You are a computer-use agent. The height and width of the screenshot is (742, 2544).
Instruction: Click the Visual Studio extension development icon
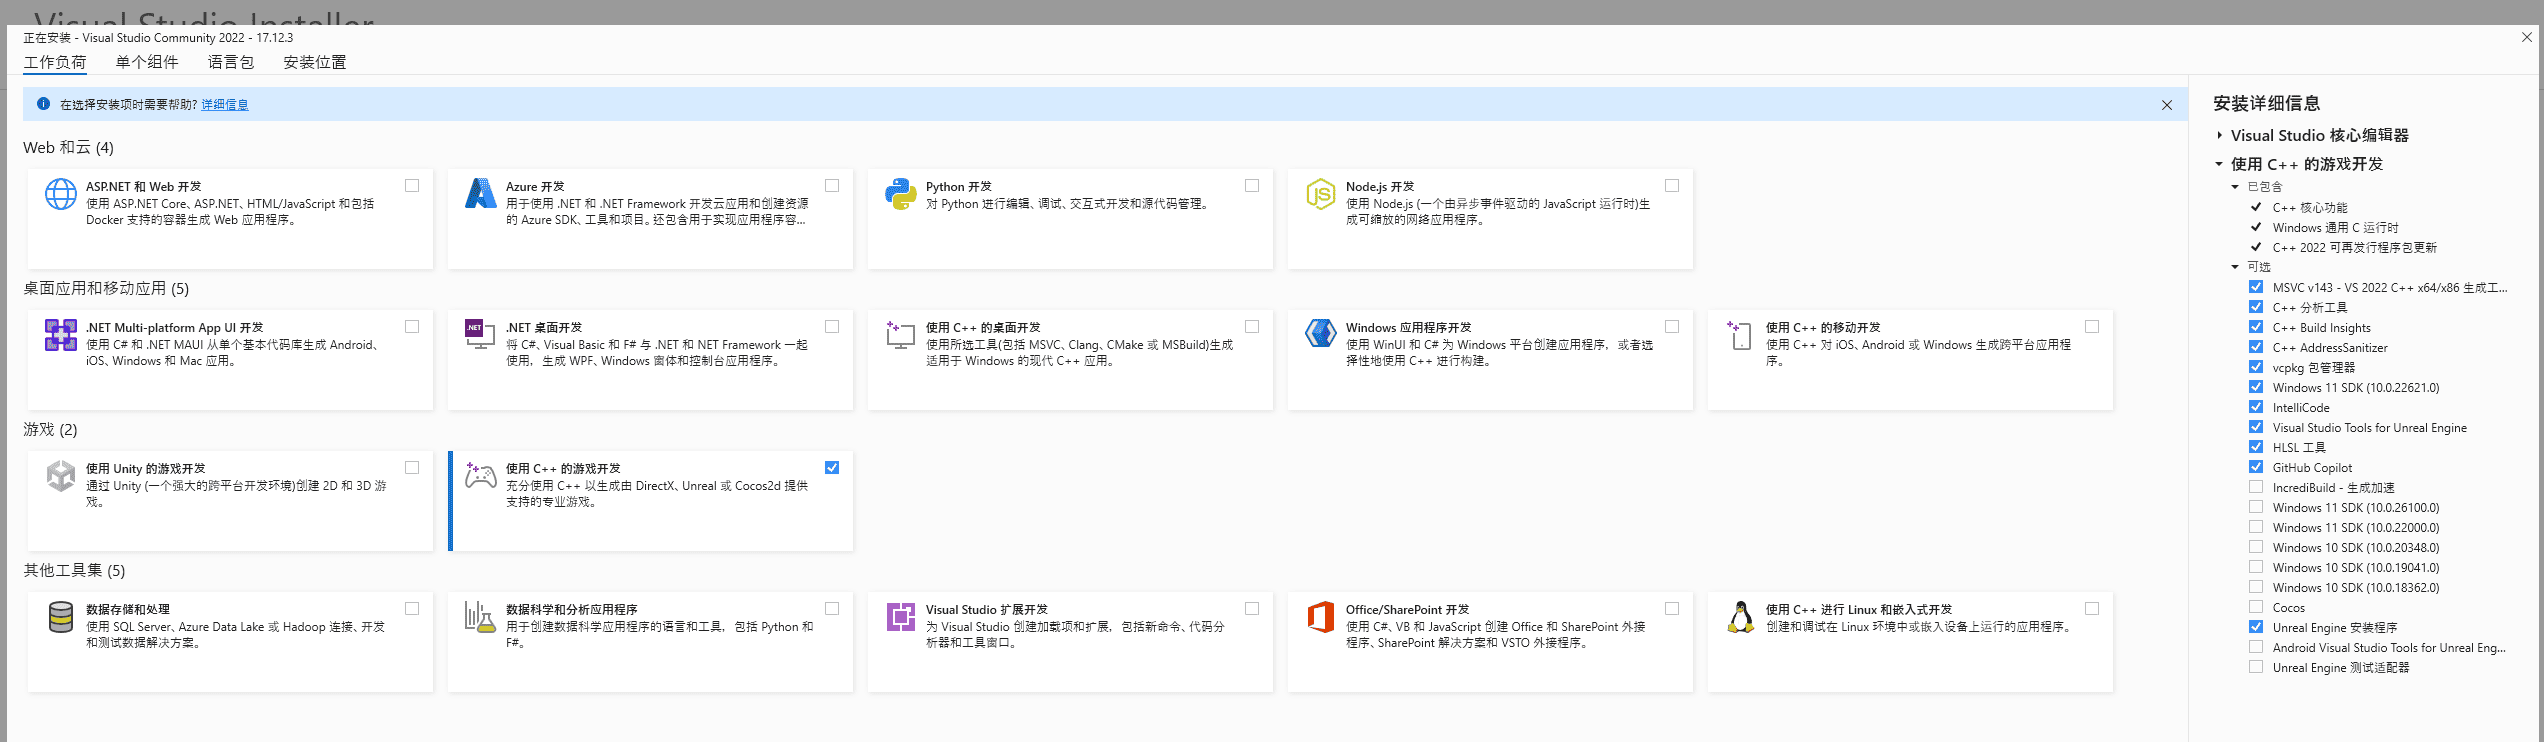click(x=901, y=617)
